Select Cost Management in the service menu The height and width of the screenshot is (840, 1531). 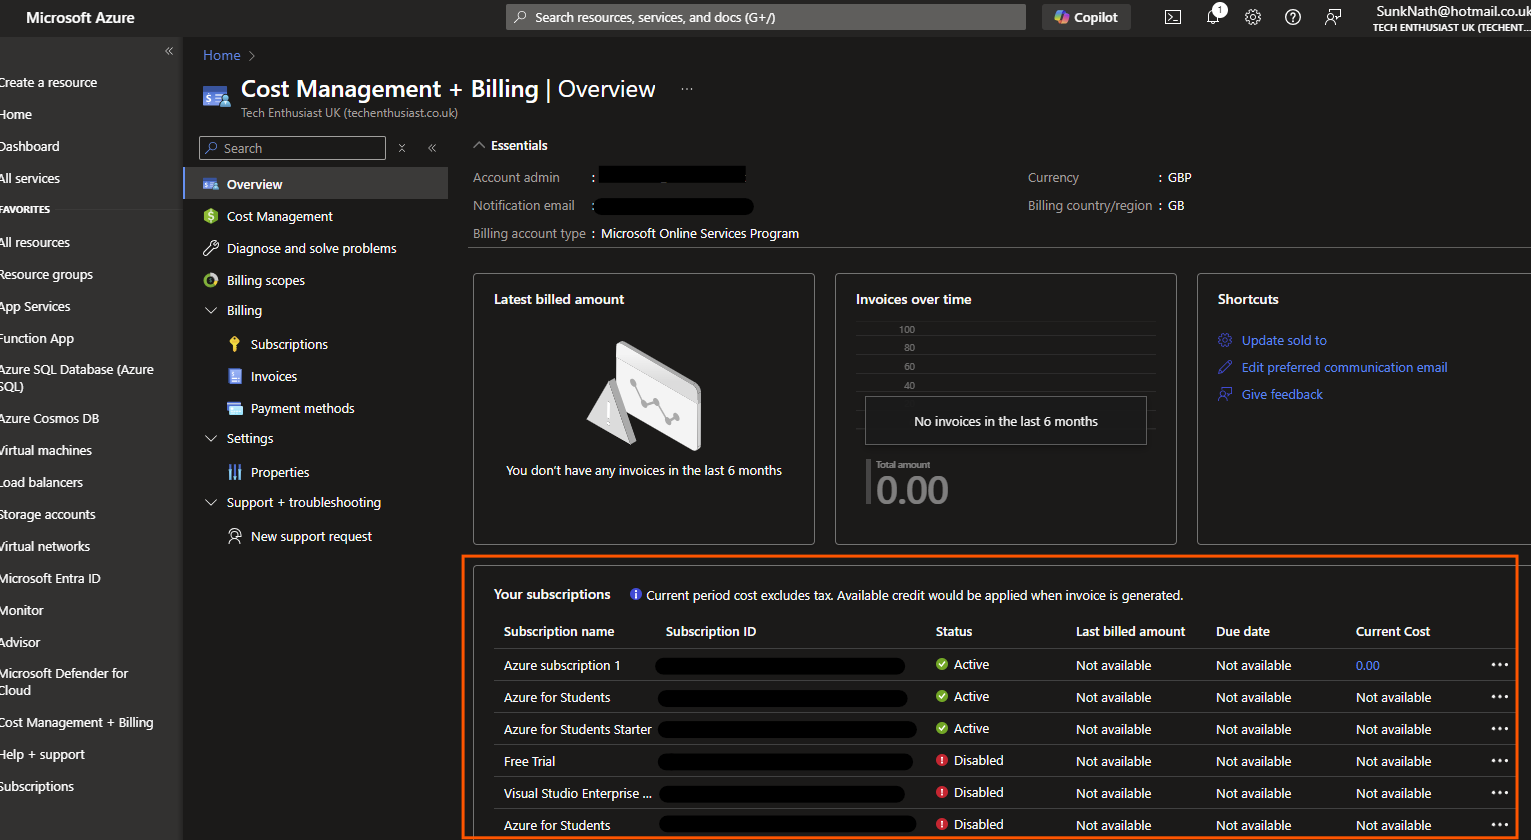(x=278, y=216)
